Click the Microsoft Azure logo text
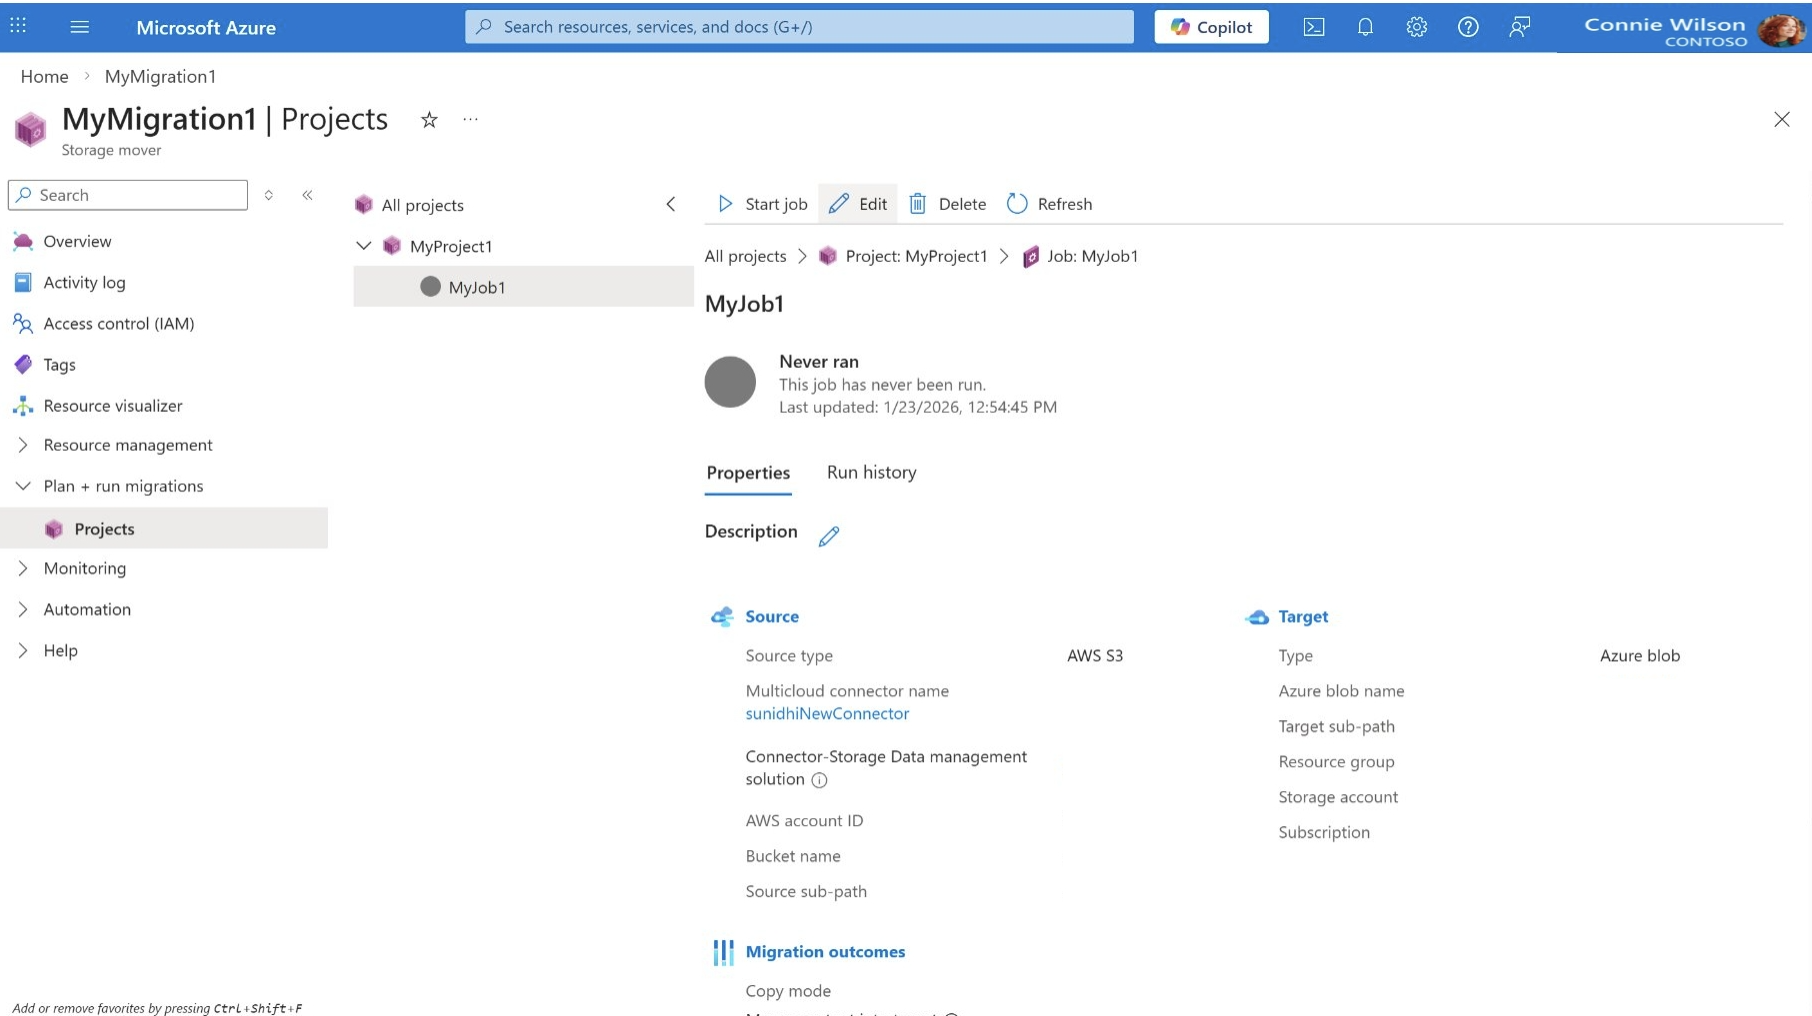 click(206, 28)
